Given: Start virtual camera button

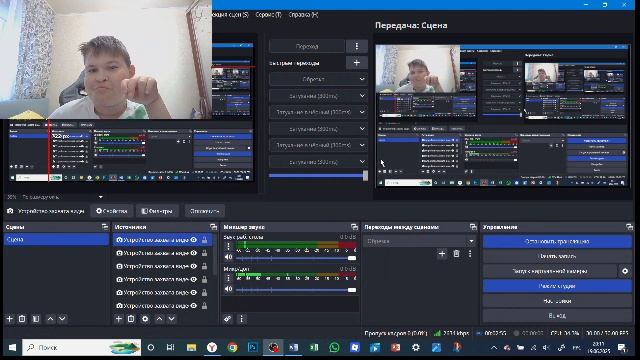Looking at the screenshot, I should tap(550, 271).
